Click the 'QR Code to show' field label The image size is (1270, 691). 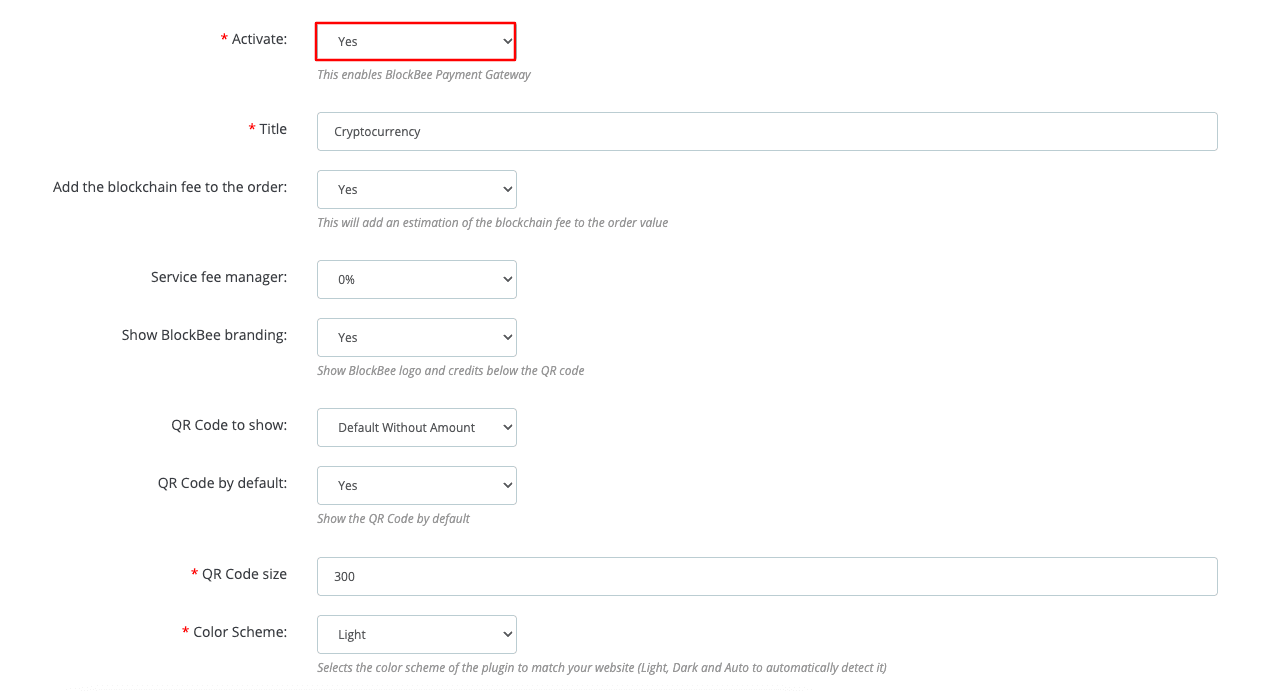click(x=228, y=425)
